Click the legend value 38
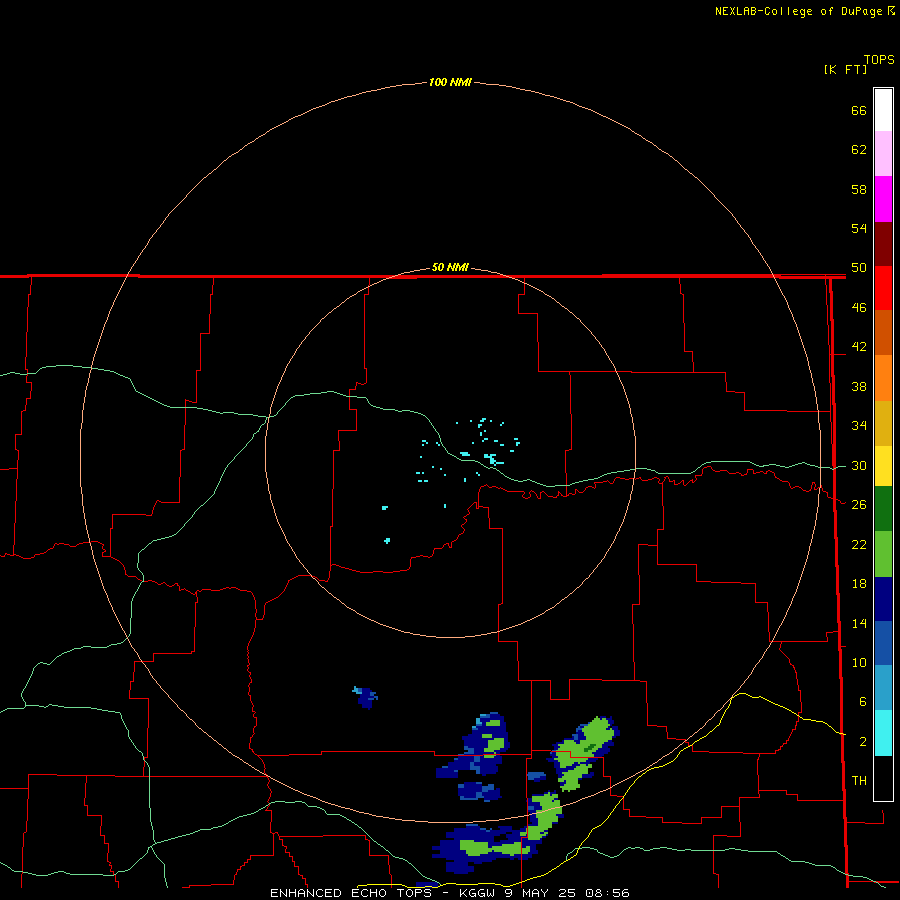 859,386
